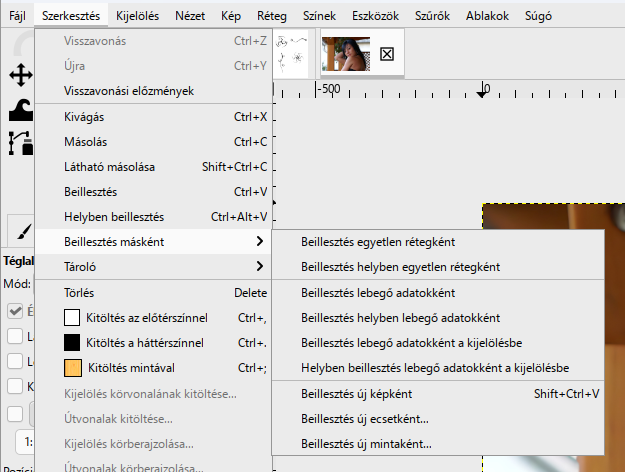Screen dimensions: 625x472
Task: Click white foreground fill swatch
Action: [72, 318]
